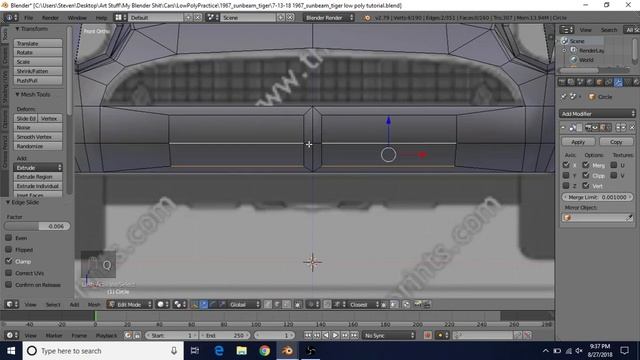Open the No Sync playback dropdown
Image resolution: width=640 pixels, height=360 pixels.
click(389, 335)
